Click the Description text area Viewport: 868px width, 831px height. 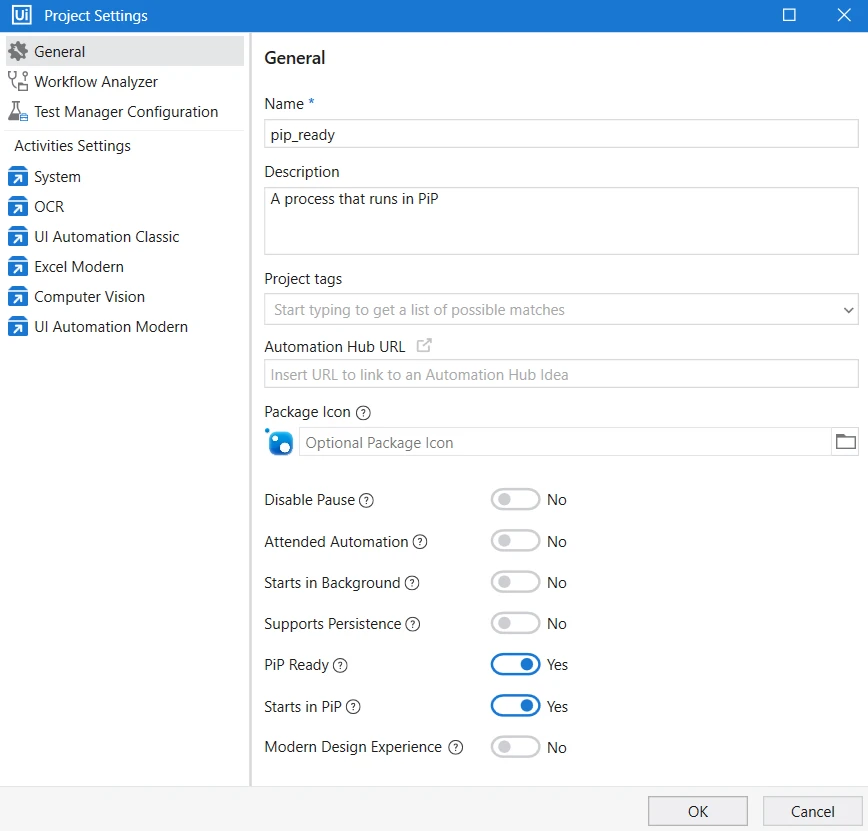561,221
